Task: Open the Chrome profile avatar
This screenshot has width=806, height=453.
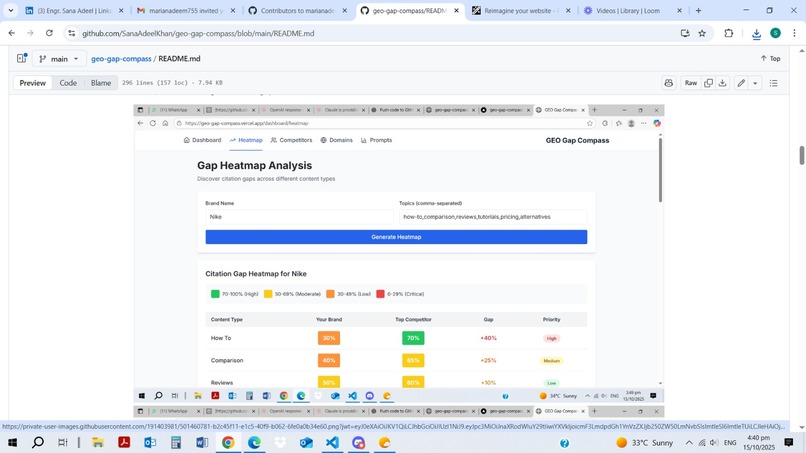Action: tap(776, 33)
